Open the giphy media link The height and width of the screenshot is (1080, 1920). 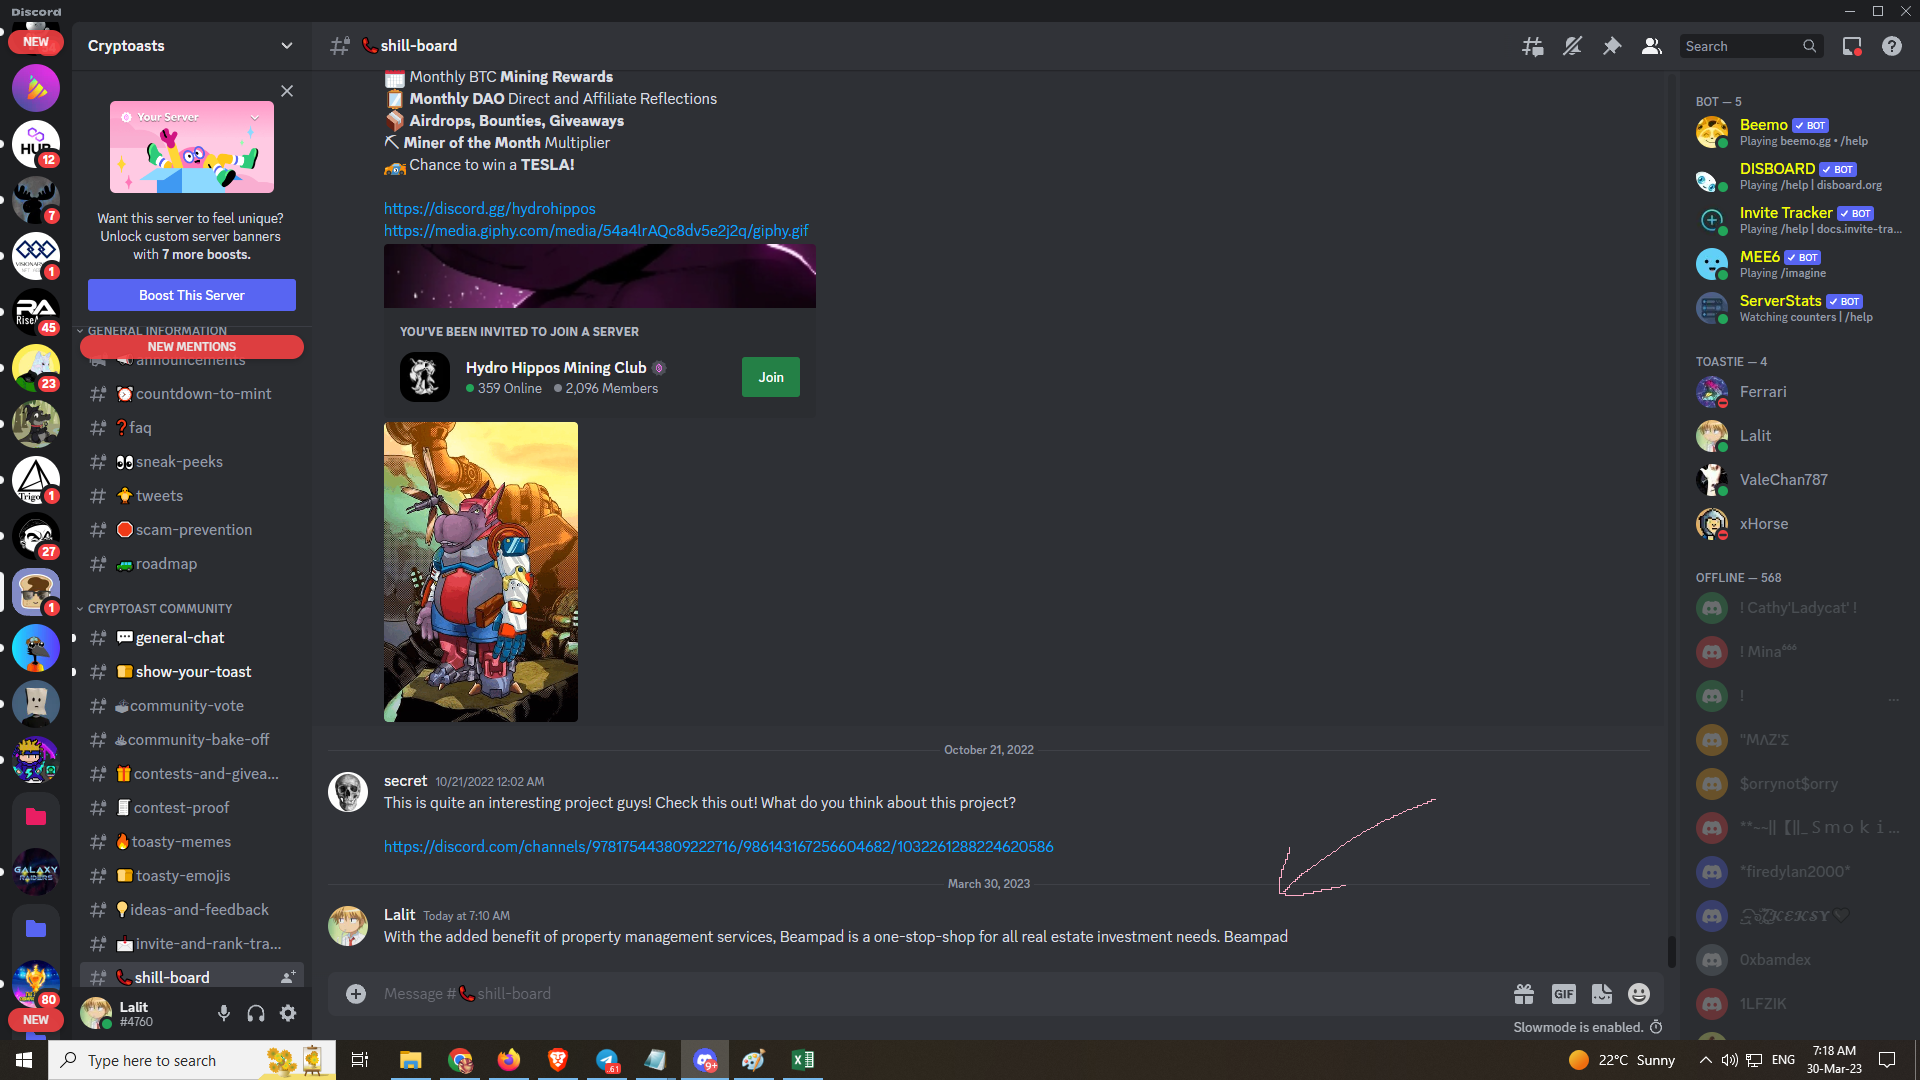point(597,231)
